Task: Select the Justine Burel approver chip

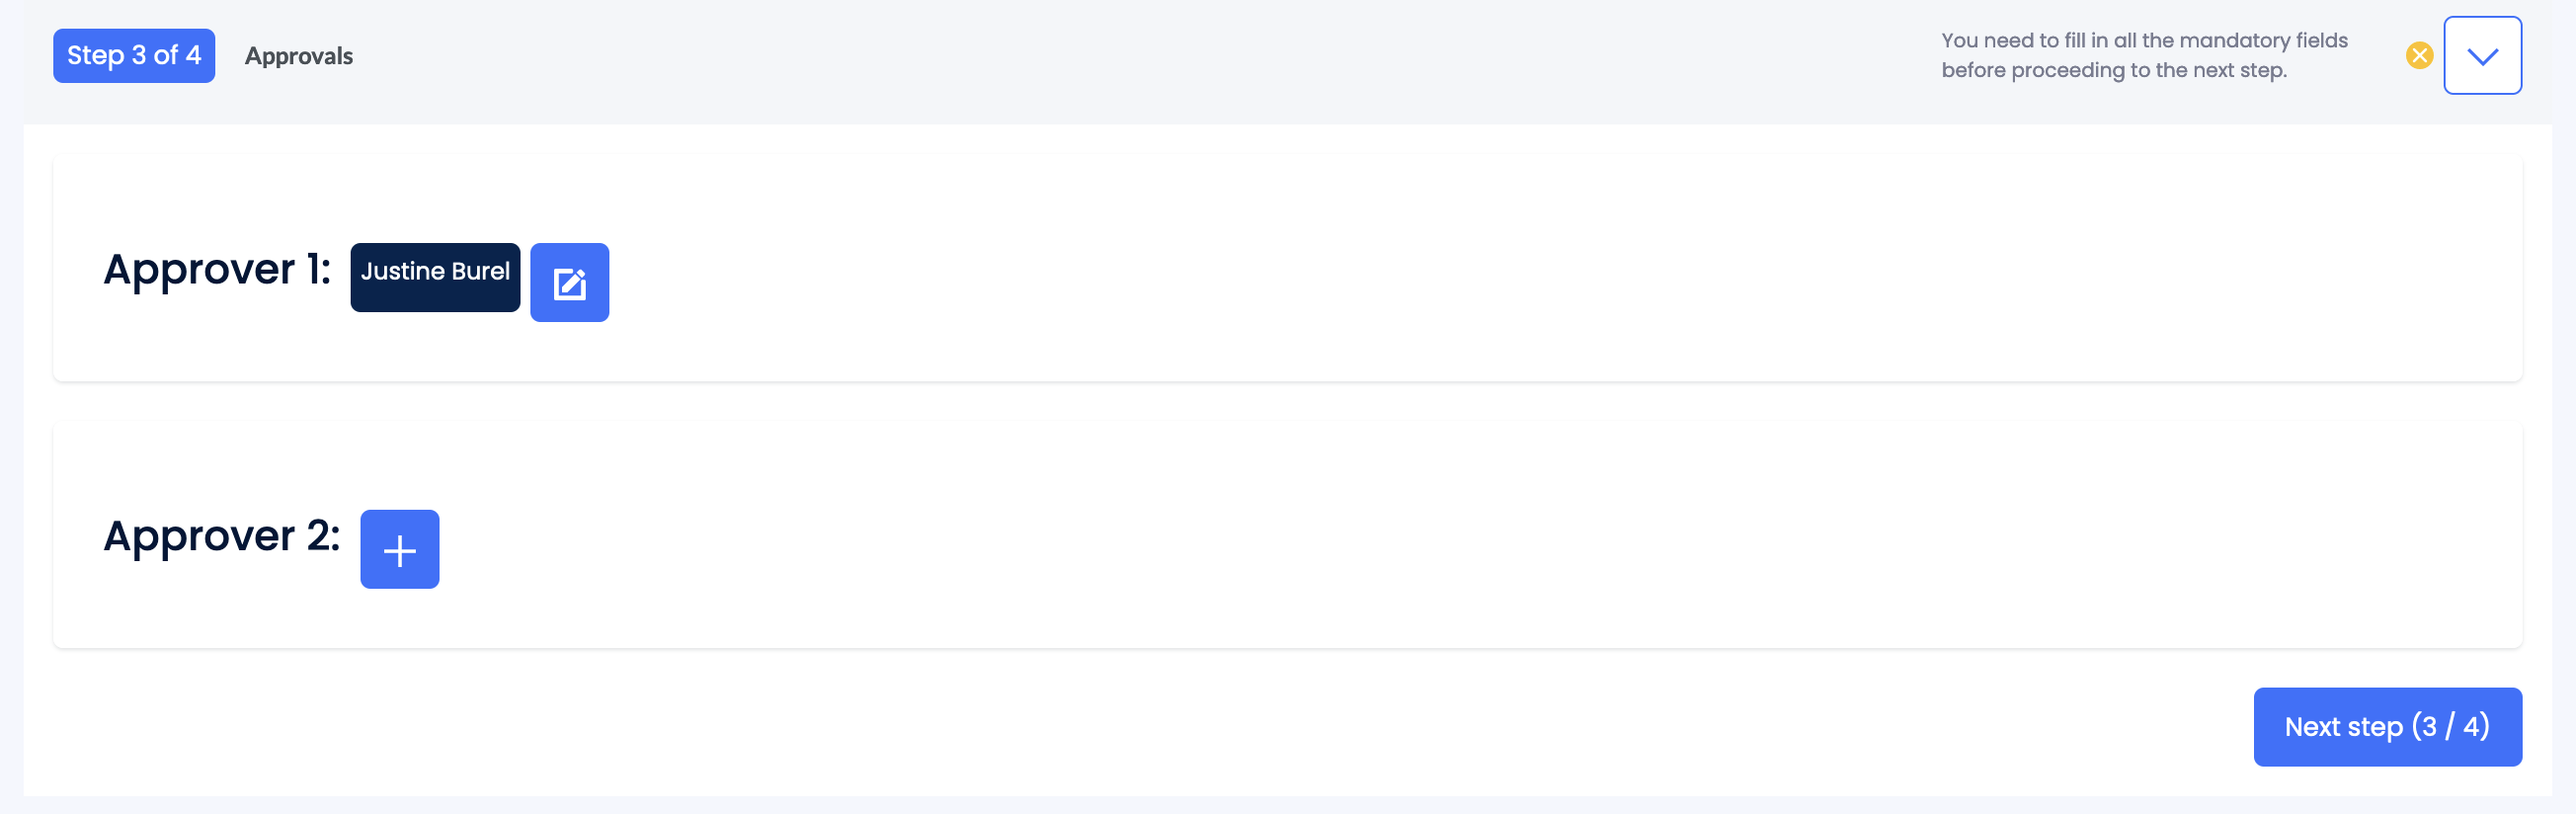Action: 435,276
